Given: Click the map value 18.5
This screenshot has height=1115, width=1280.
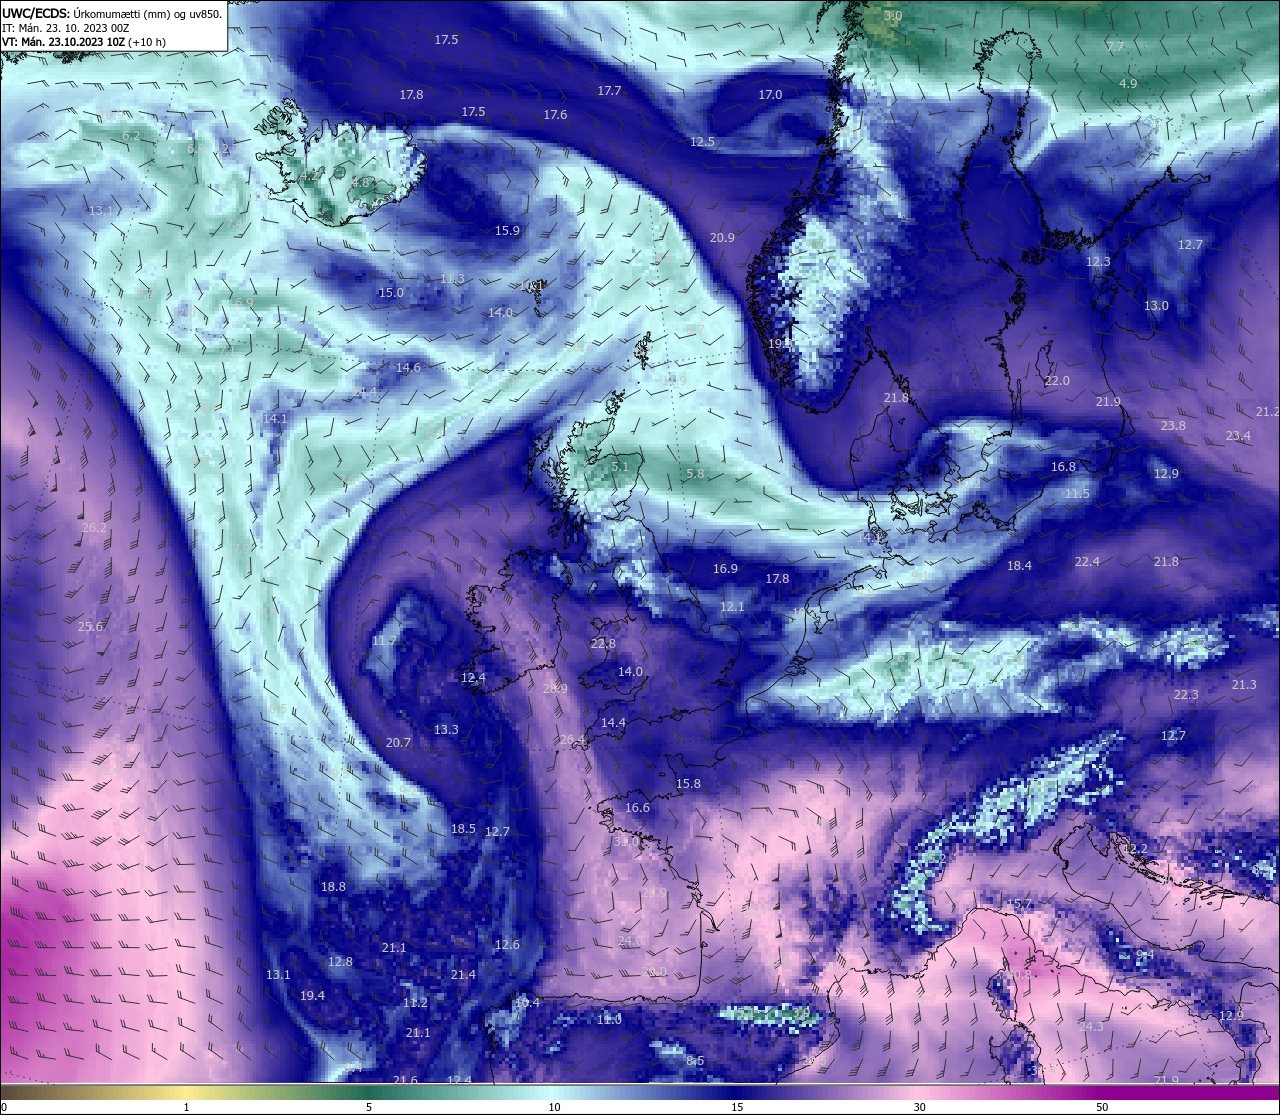Looking at the screenshot, I should pos(463,829).
